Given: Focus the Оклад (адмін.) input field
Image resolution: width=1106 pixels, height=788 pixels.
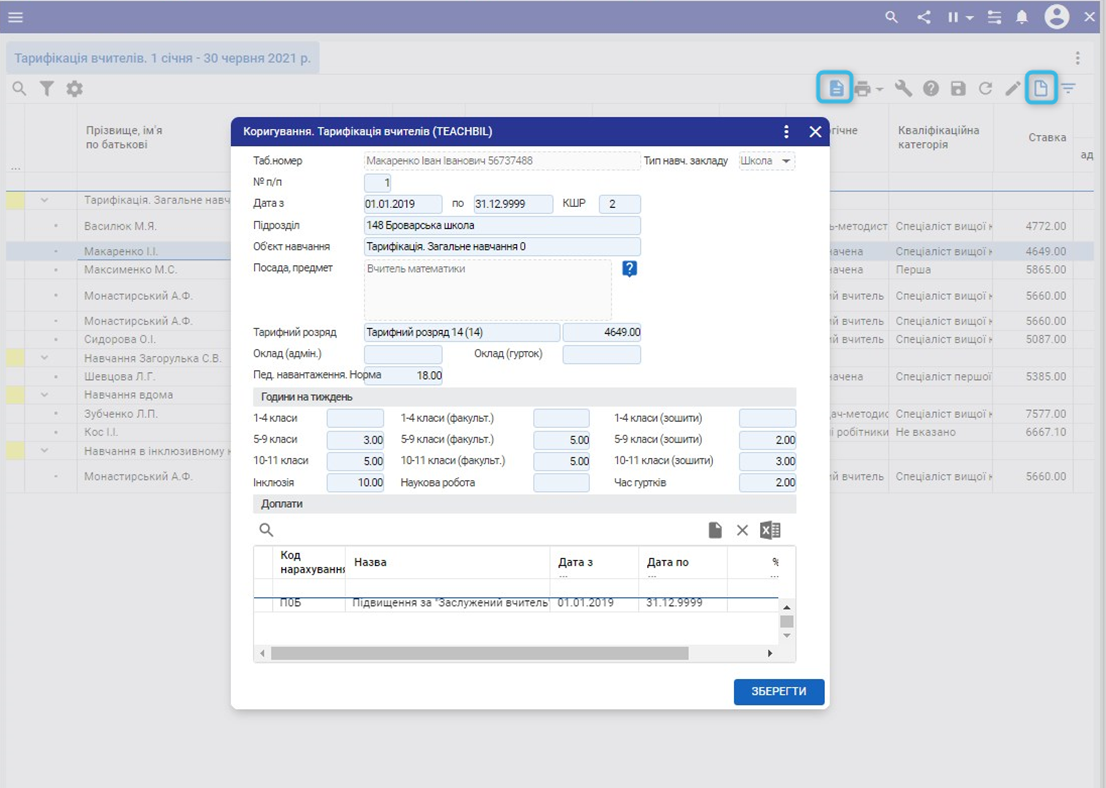Looking at the screenshot, I should tap(403, 354).
